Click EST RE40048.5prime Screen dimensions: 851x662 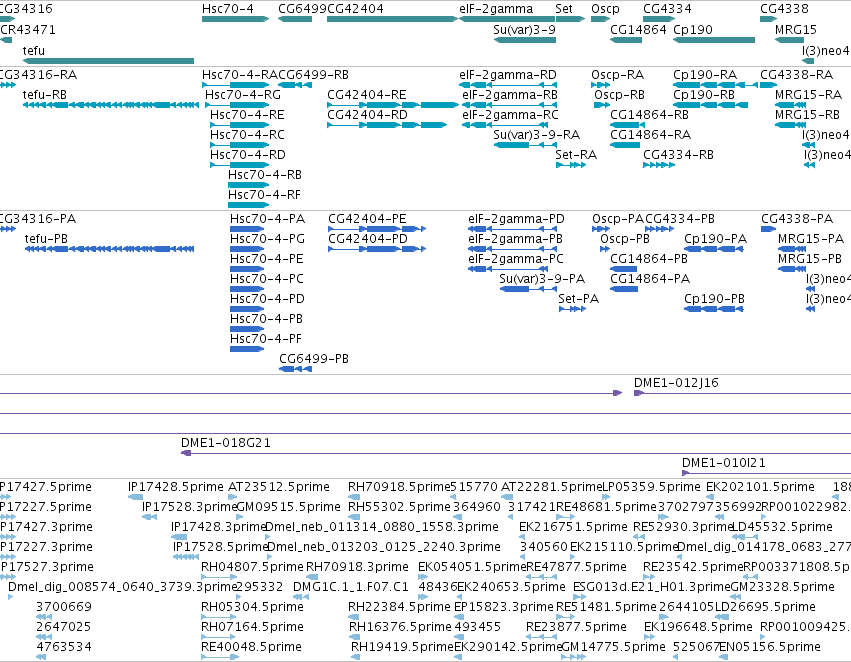(220, 657)
